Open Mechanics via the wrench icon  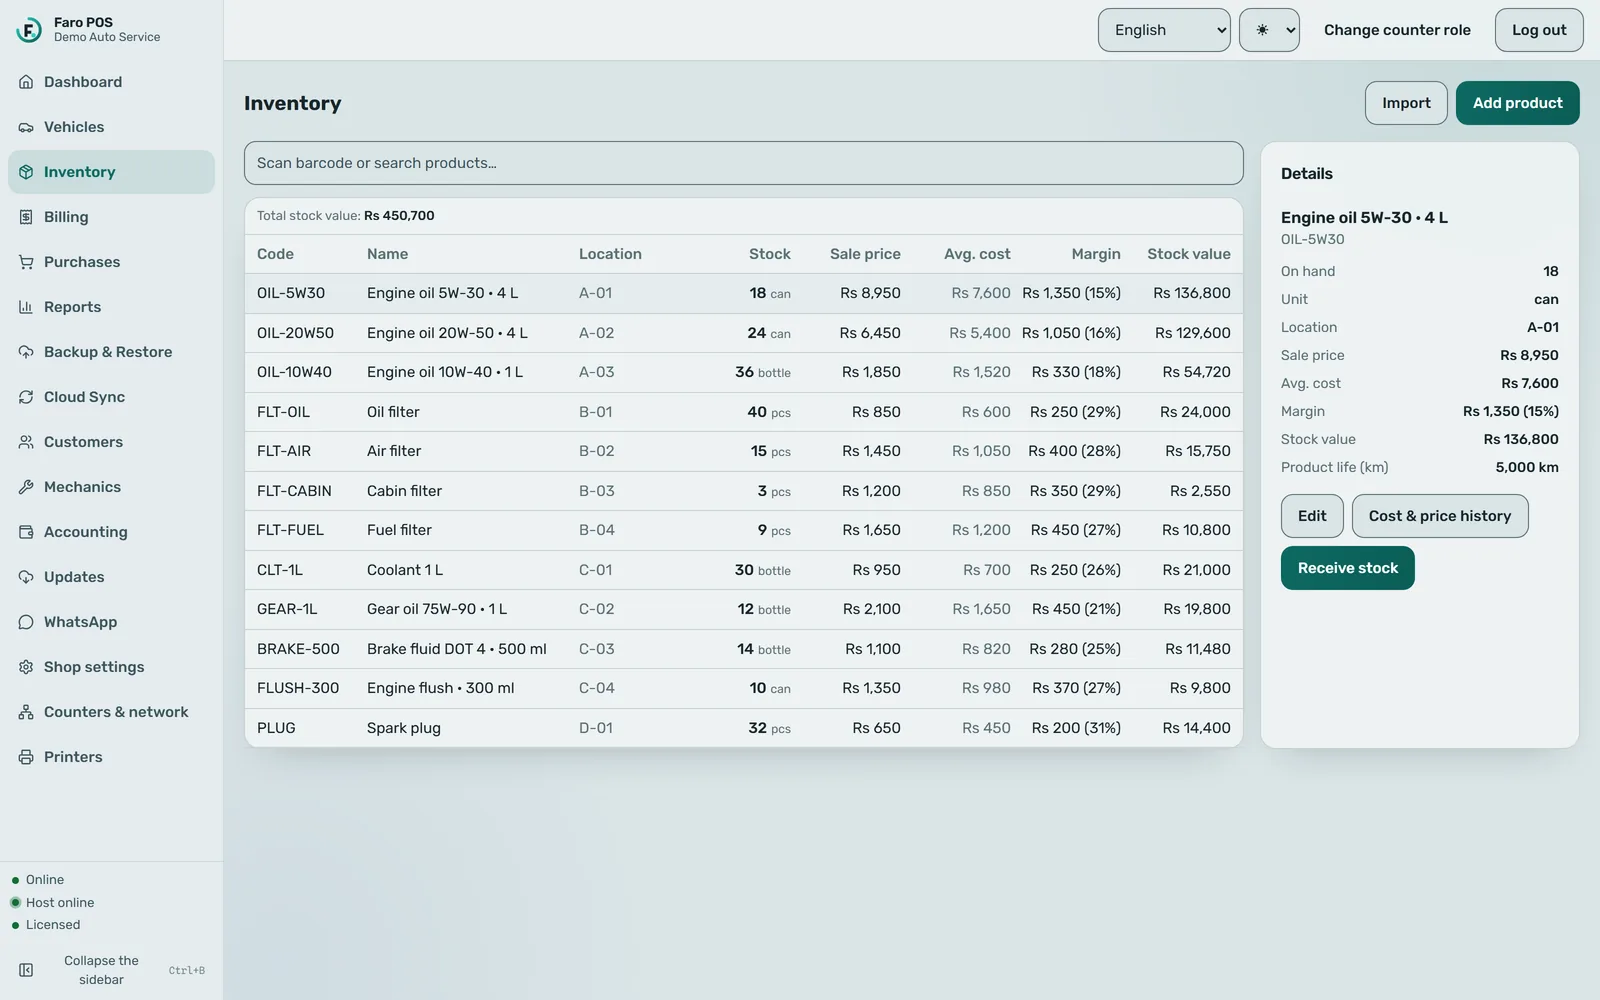coord(26,487)
